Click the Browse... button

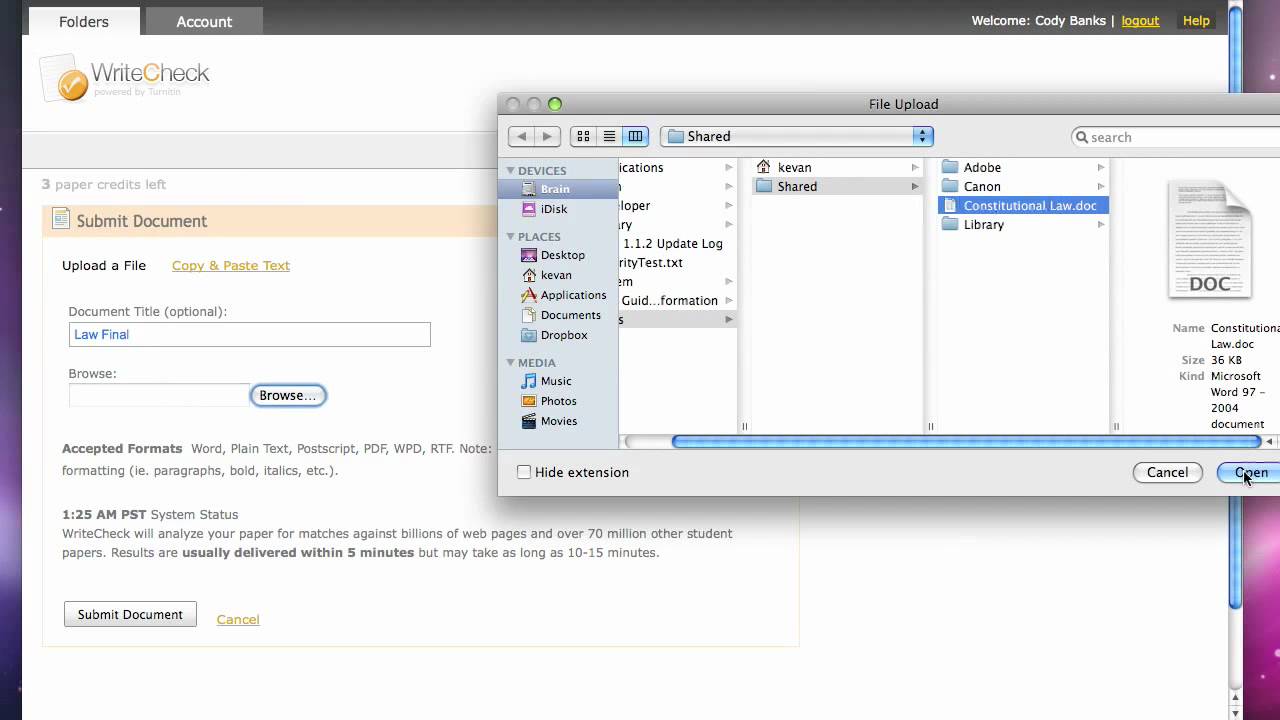[288, 395]
